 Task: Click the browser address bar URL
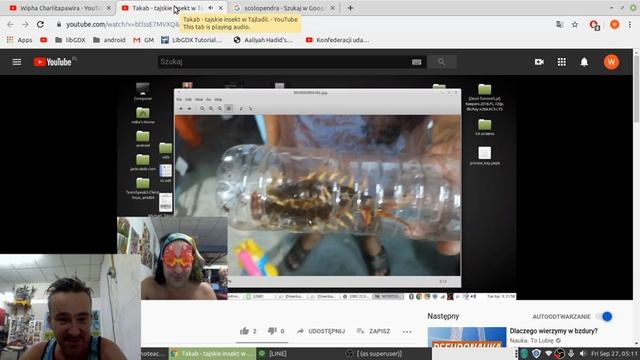pos(122,24)
